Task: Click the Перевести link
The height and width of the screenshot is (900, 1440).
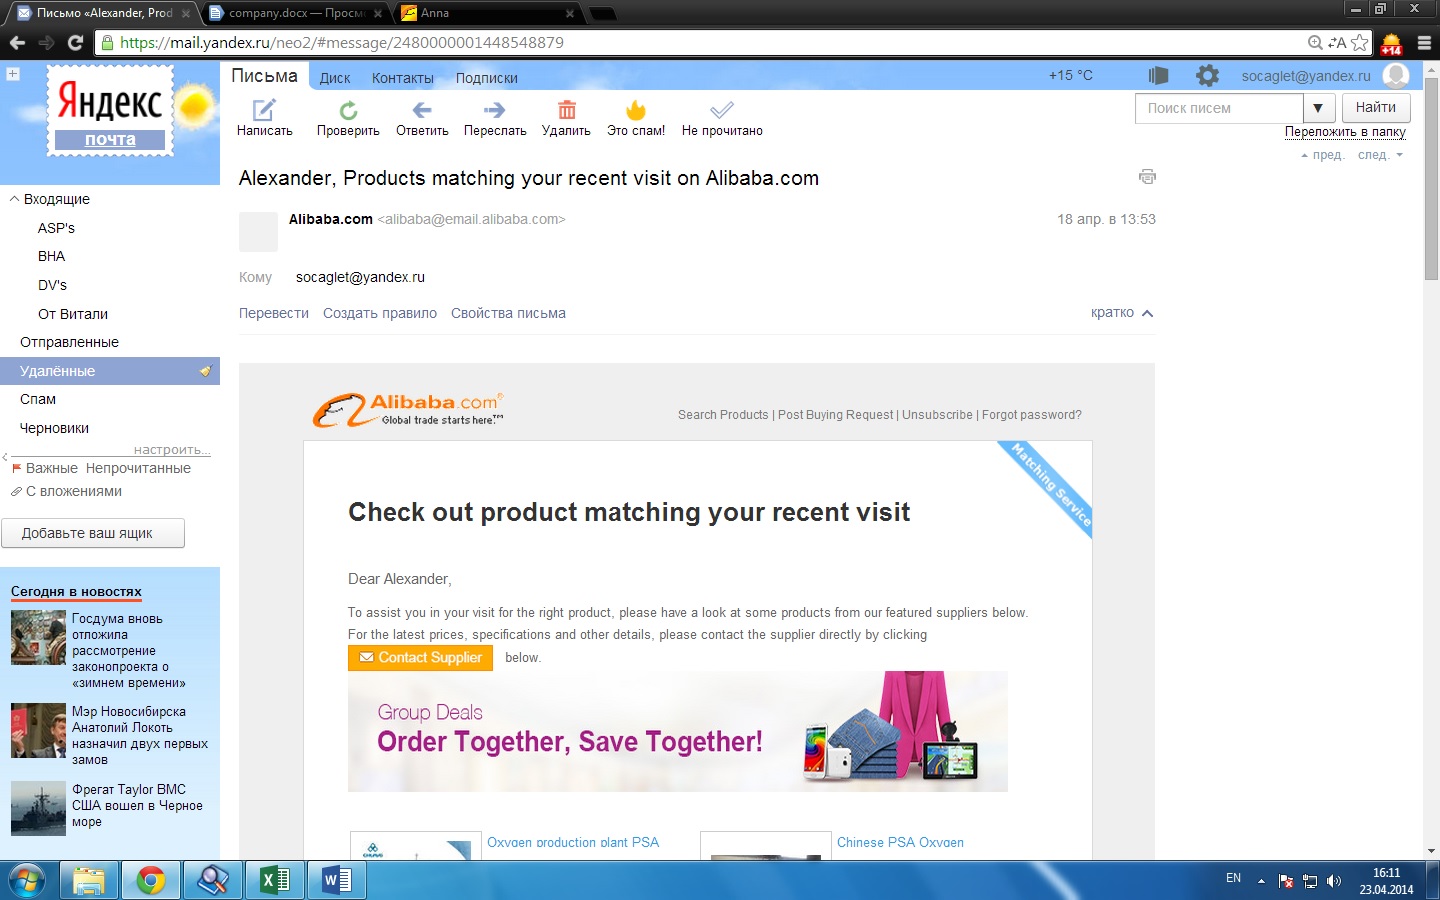Action: click(x=274, y=313)
